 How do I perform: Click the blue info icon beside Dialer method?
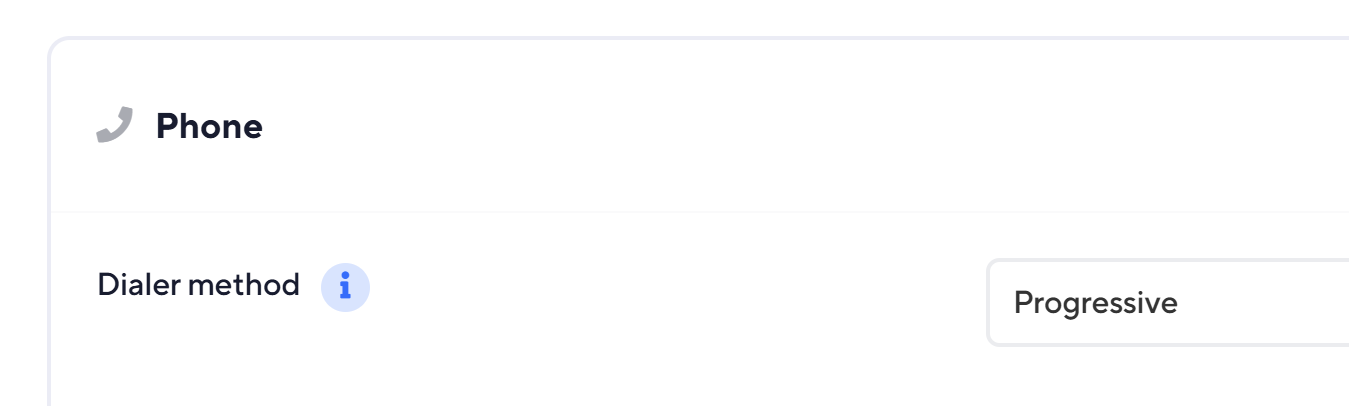click(x=345, y=287)
